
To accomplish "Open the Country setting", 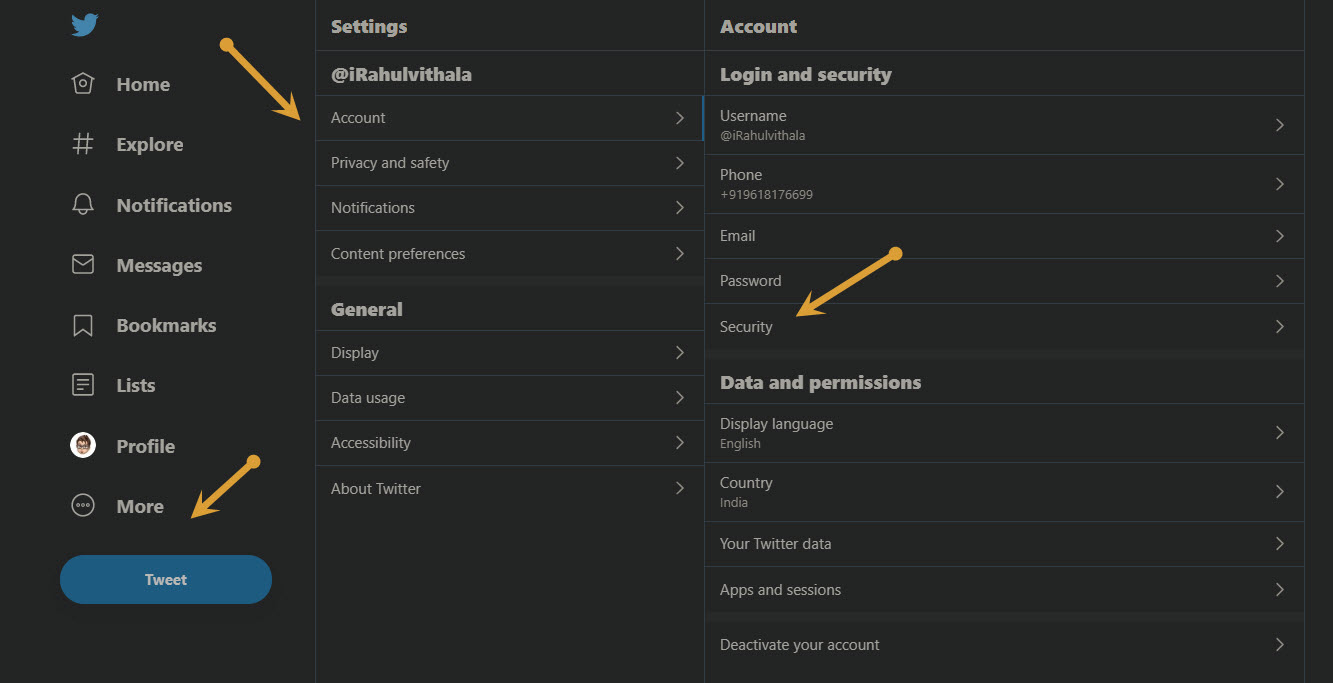I will click(1004, 492).
